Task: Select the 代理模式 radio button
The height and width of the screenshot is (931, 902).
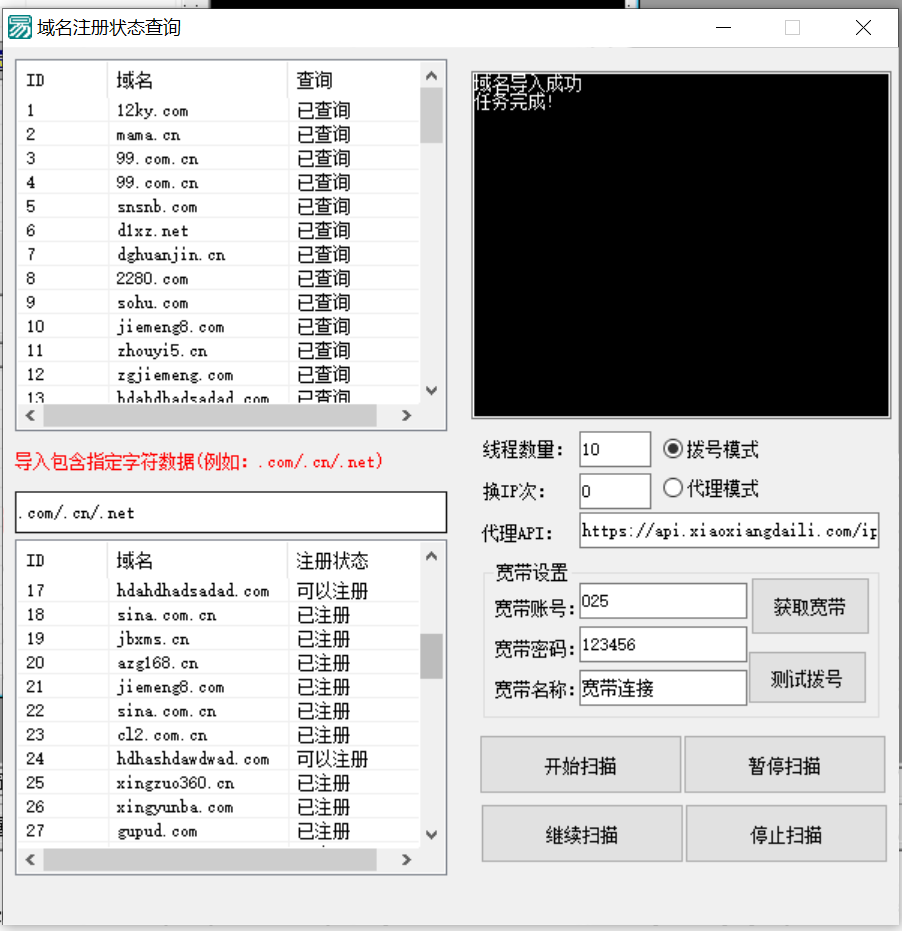Action: [710, 489]
